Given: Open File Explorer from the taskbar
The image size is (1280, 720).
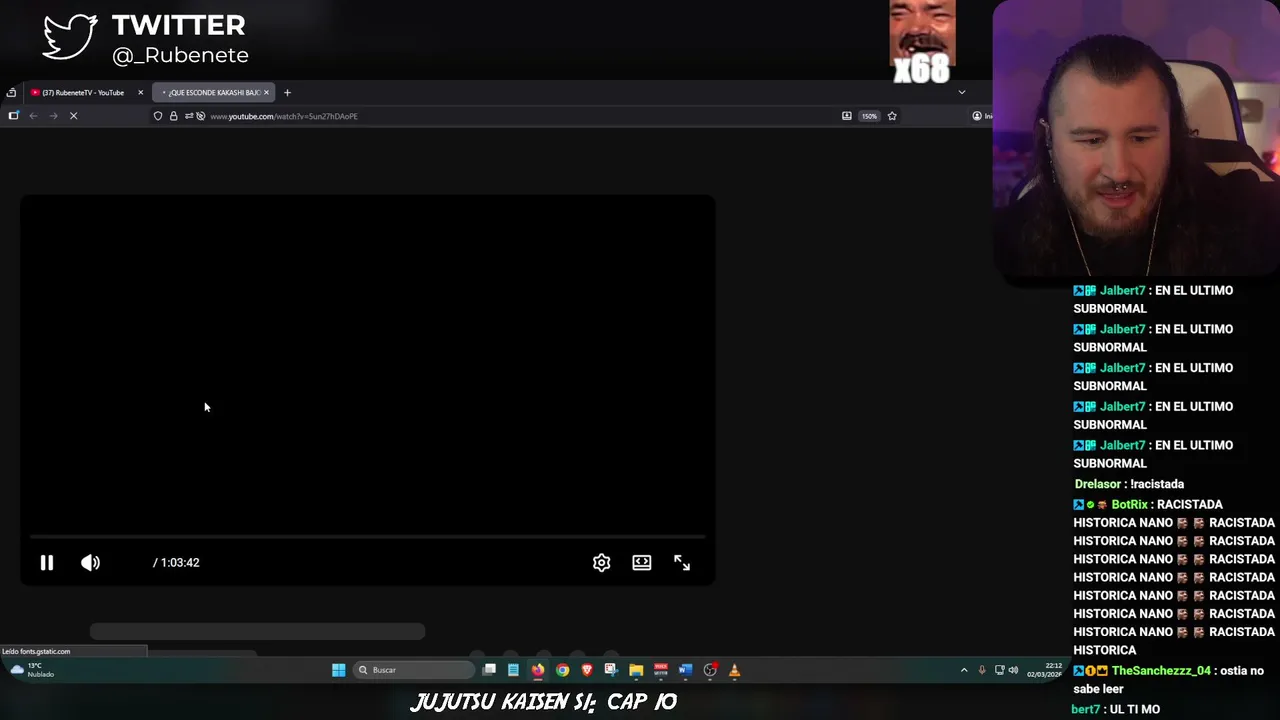Looking at the screenshot, I should click(636, 670).
